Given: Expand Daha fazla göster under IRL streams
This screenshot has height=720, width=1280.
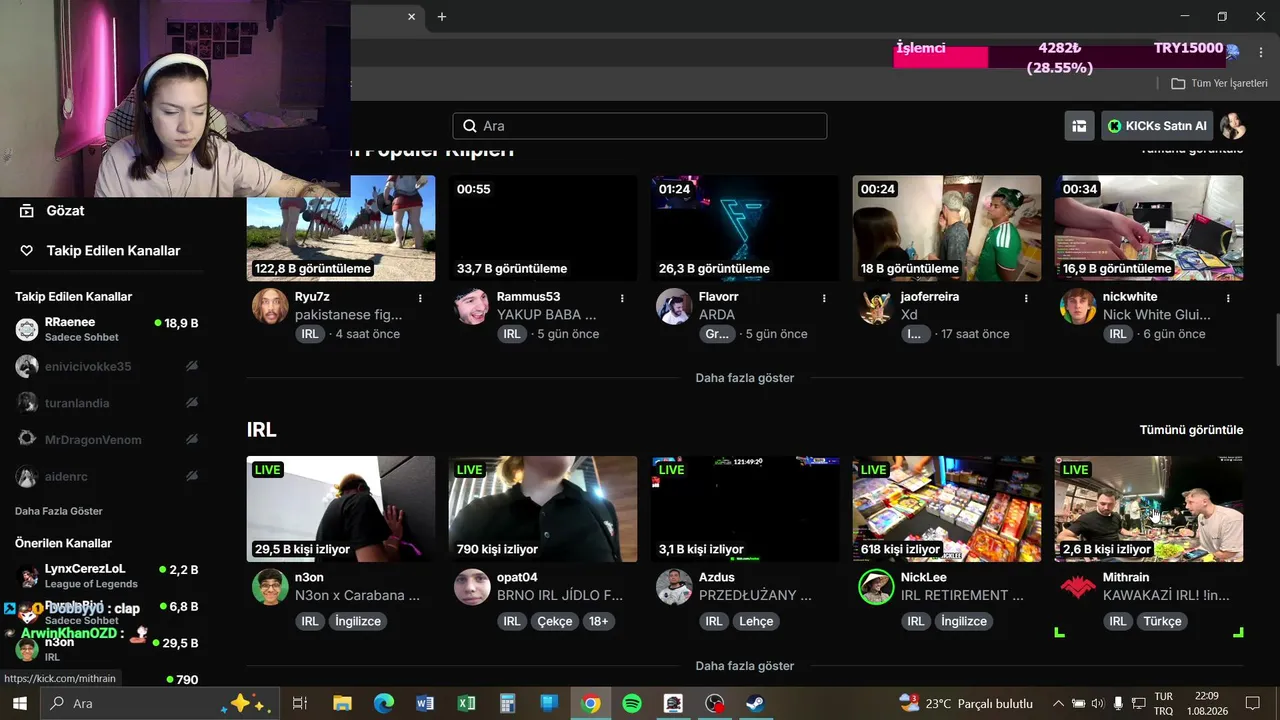Looking at the screenshot, I should [x=745, y=666].
